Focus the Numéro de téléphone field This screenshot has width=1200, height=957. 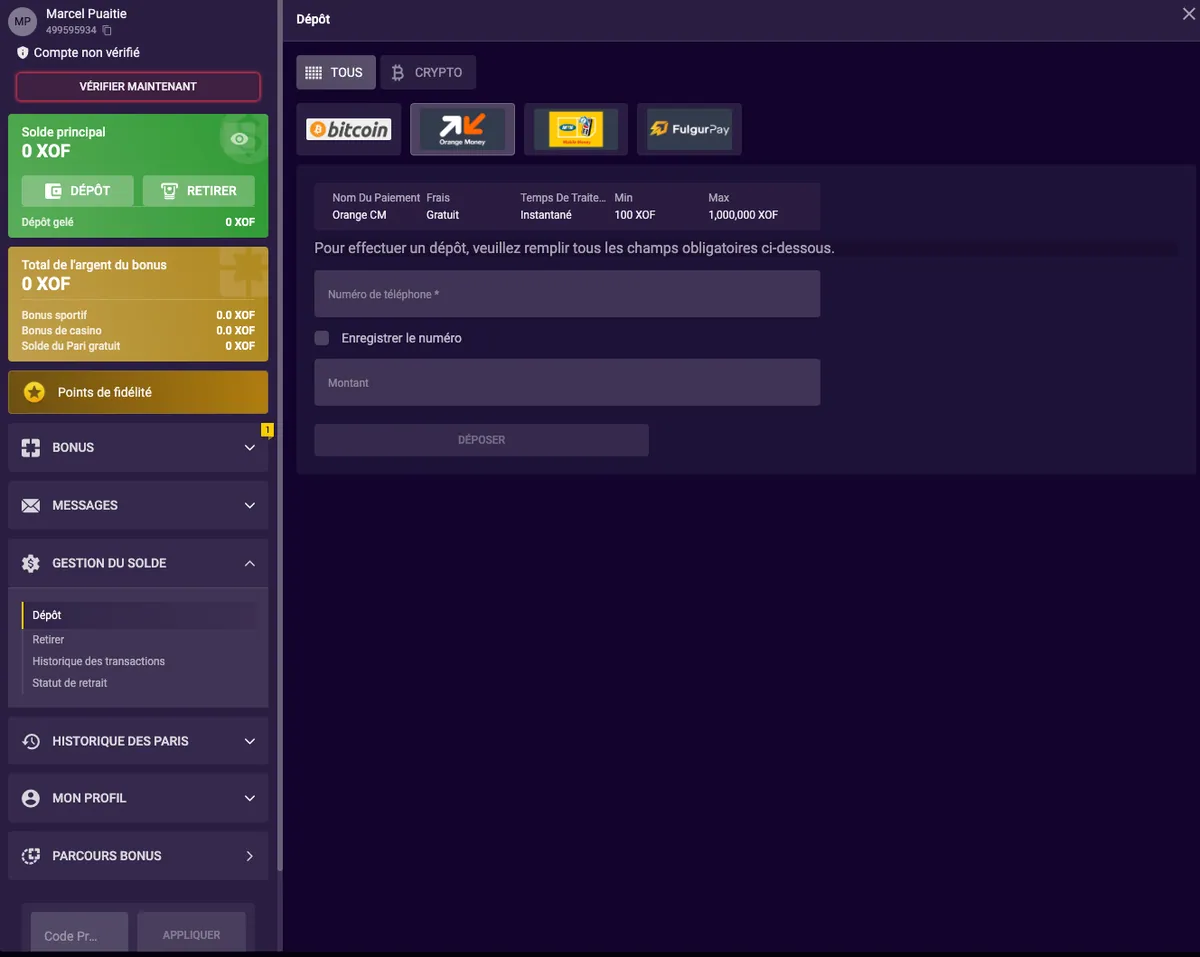[567, 294]
